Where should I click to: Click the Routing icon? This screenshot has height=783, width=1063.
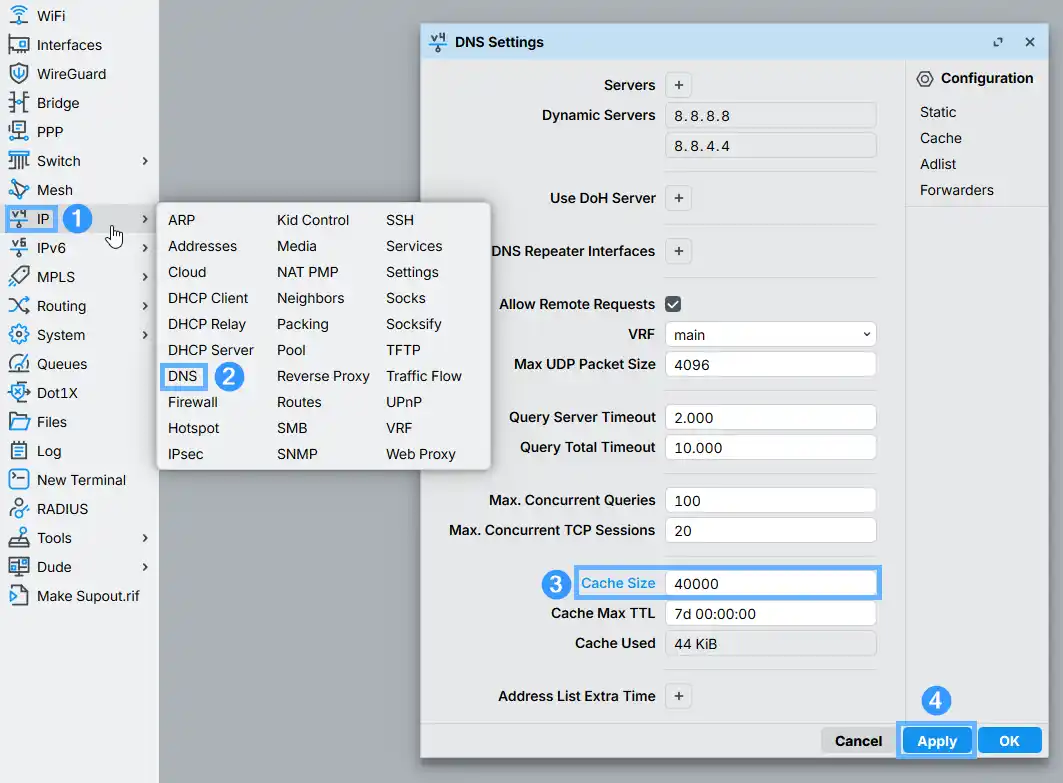18,306
